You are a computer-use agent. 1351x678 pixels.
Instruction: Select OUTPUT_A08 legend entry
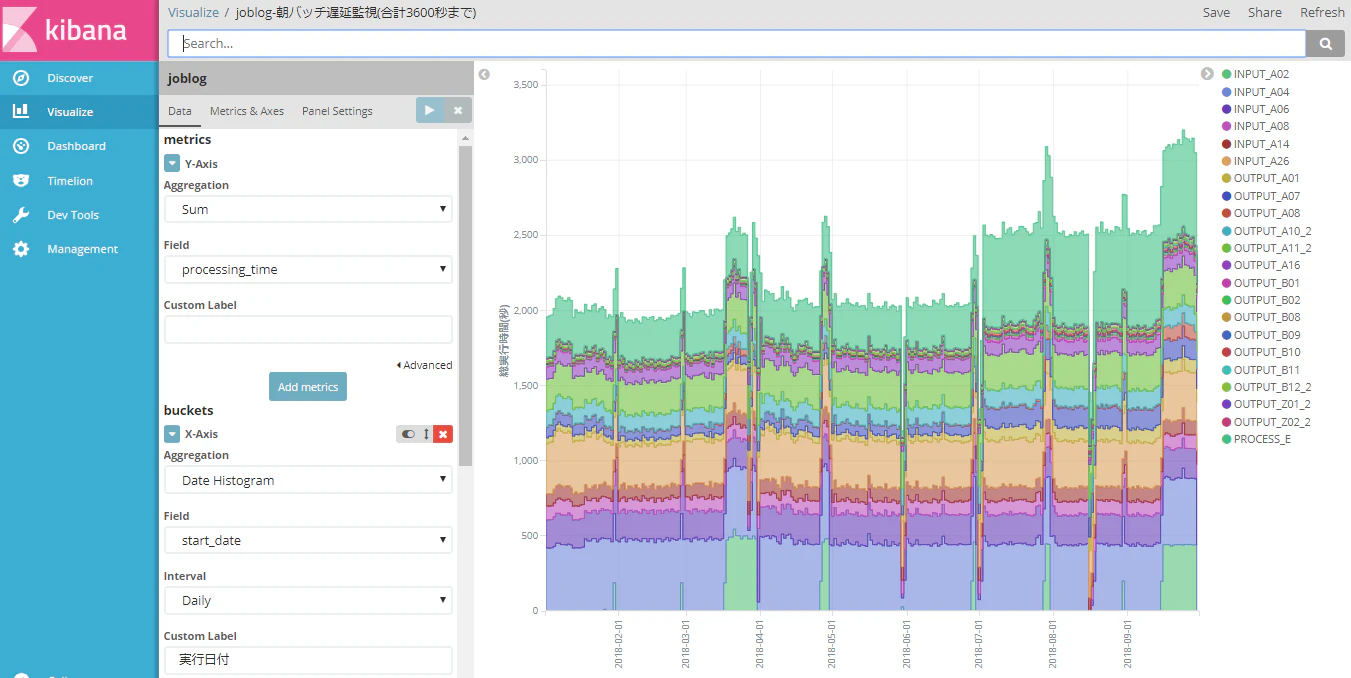click(1261, 213)
